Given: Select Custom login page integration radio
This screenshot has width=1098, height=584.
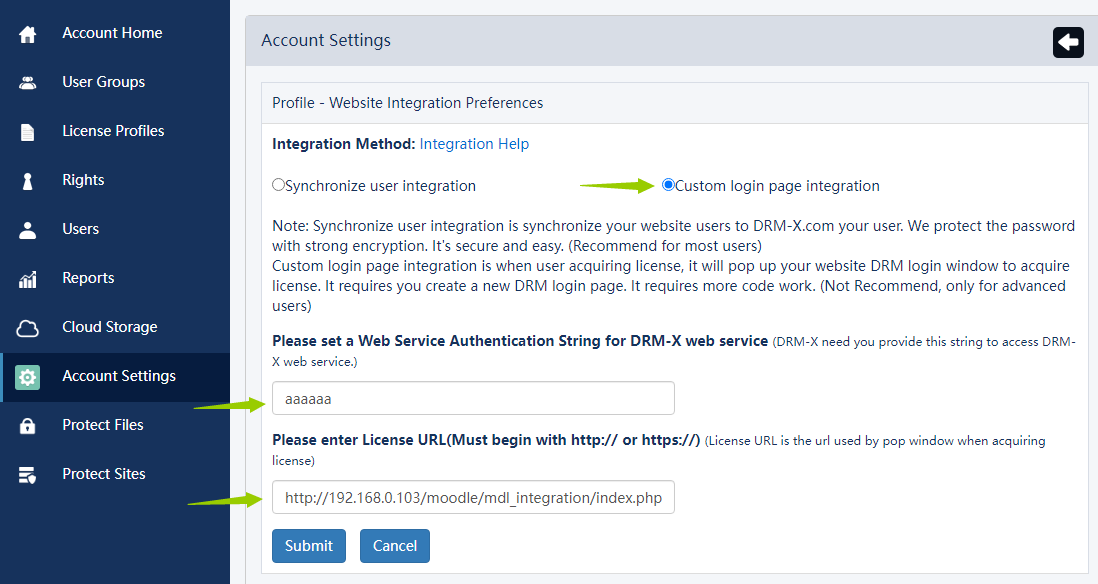Looking at the screenshot, I should [668, 185].
